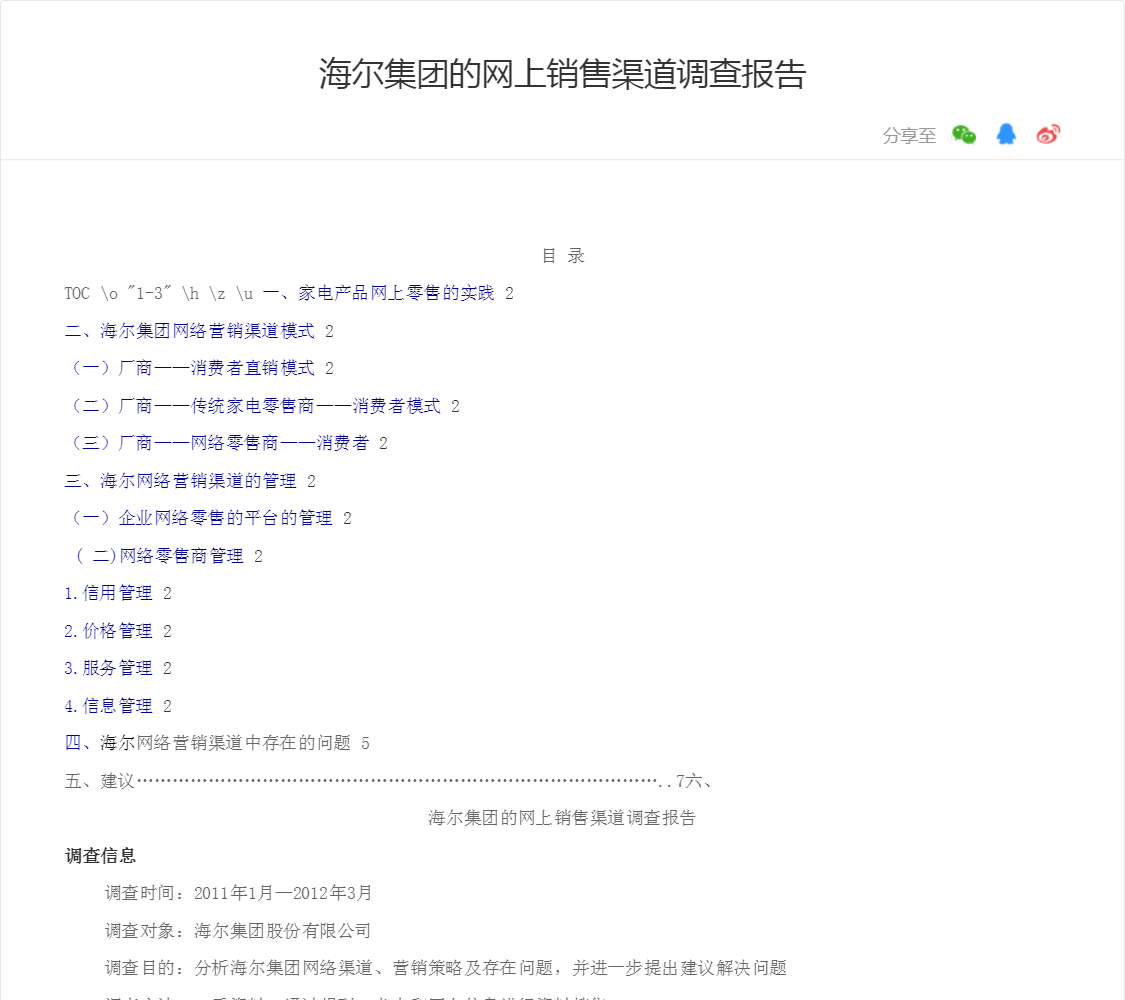Open the 4.信息管理 entry
1125x1000 pixels.
point(108,706)
